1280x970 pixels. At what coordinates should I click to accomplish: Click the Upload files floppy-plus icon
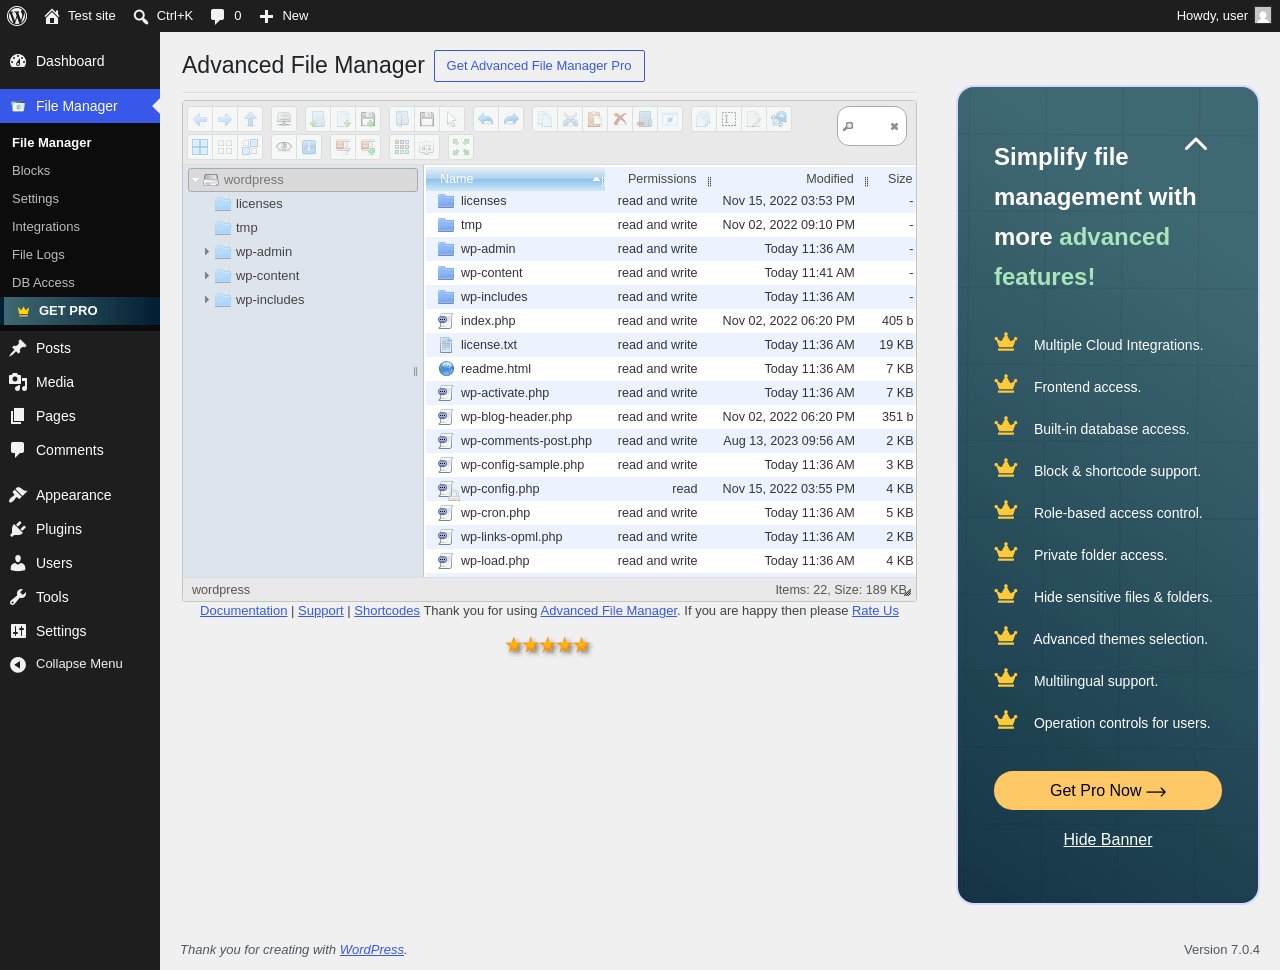pos(368,119)
